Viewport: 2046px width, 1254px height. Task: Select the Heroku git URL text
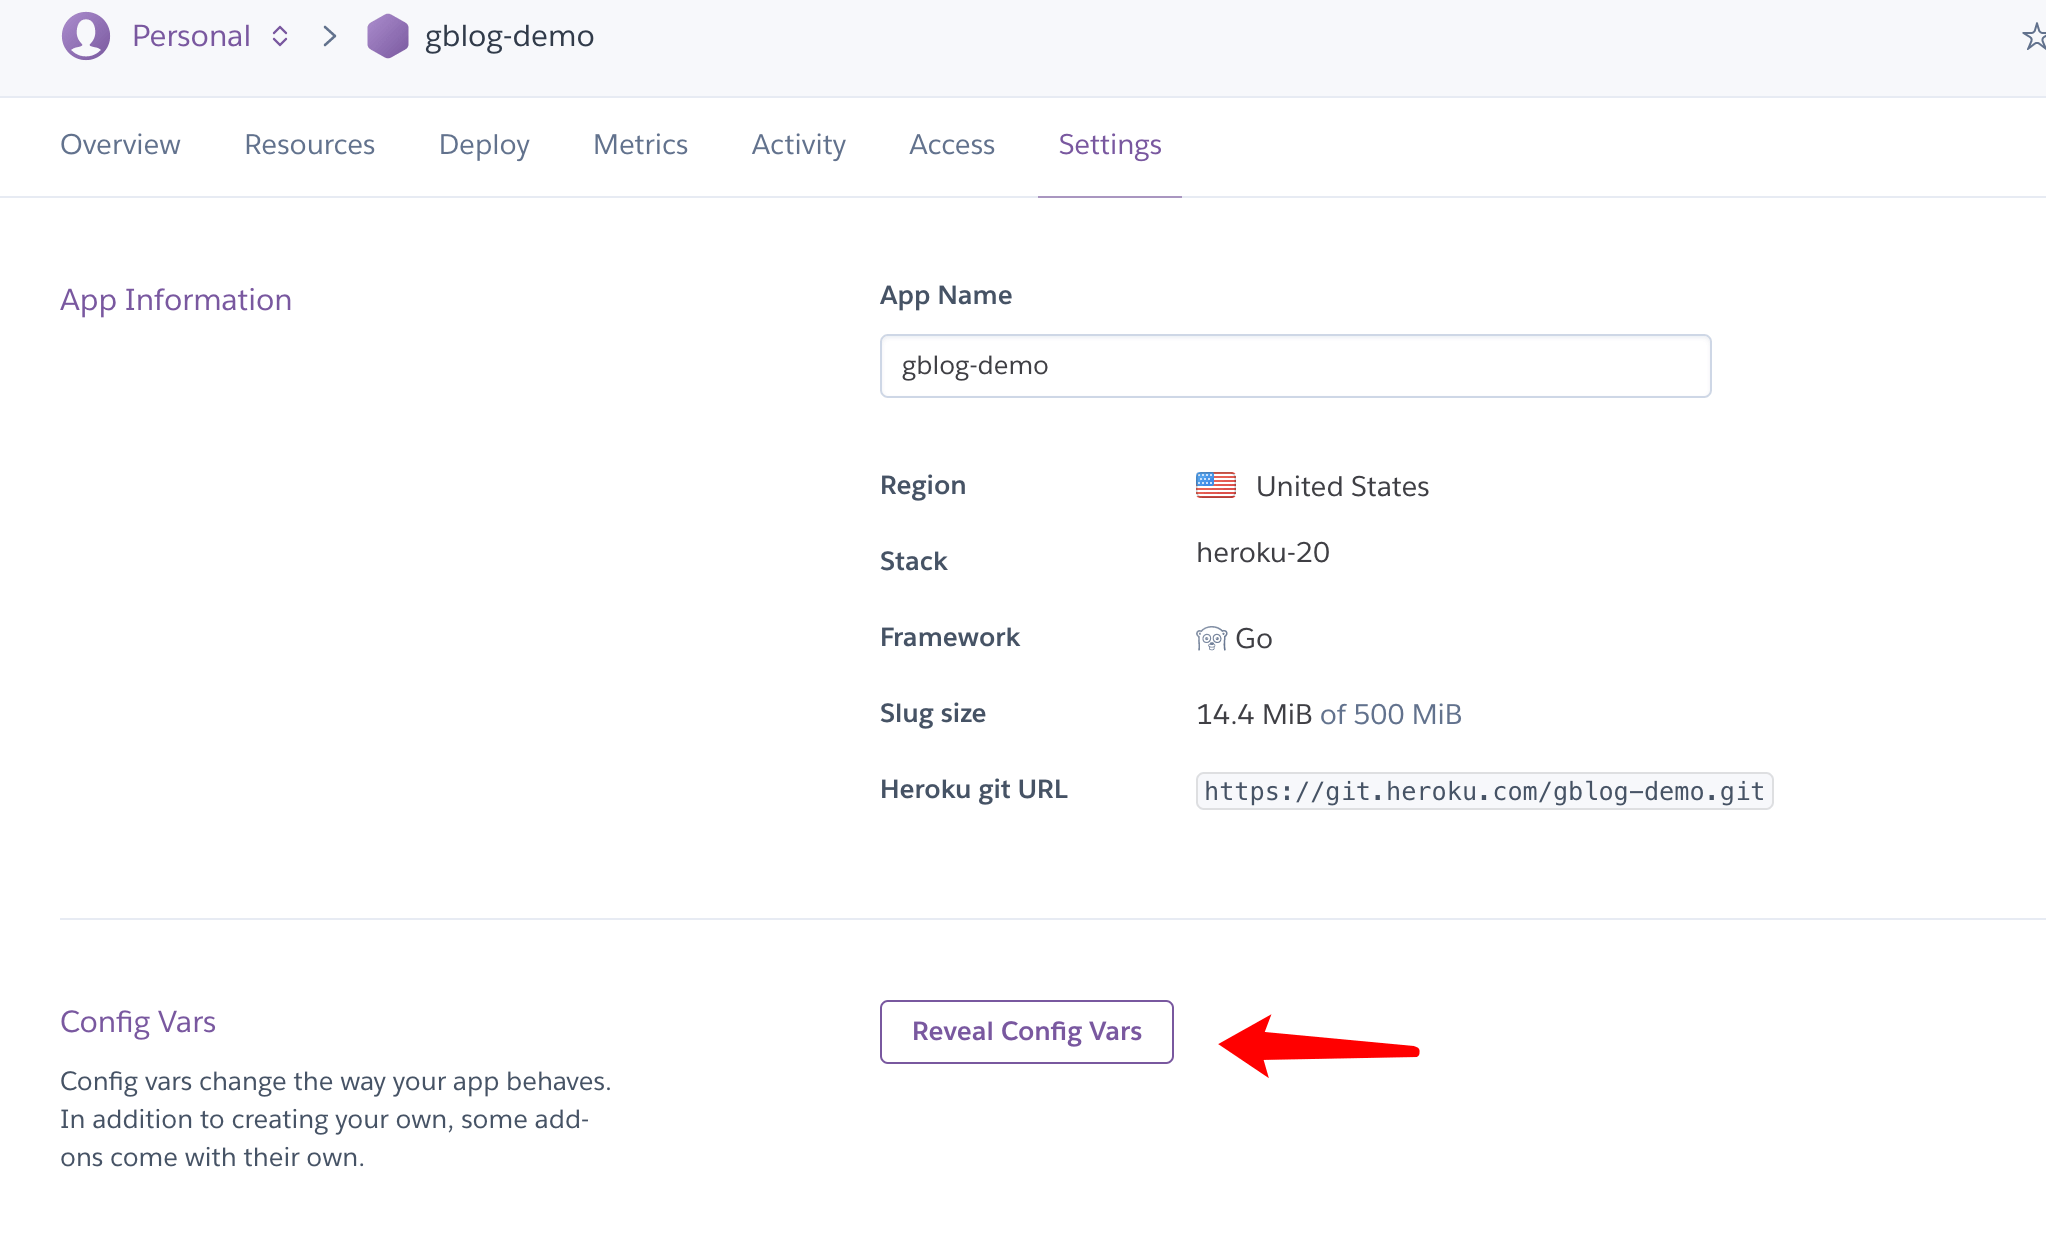click(x=1483, y=791)
